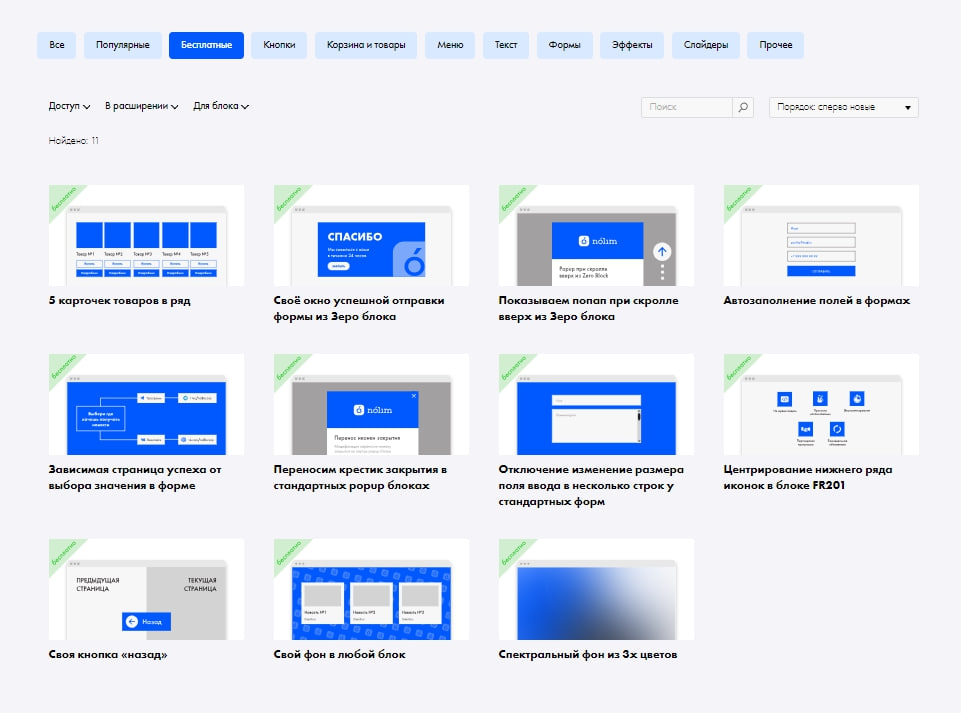
Task: Open the «Доступ» filter dropdown
Action: coord(69,106)
